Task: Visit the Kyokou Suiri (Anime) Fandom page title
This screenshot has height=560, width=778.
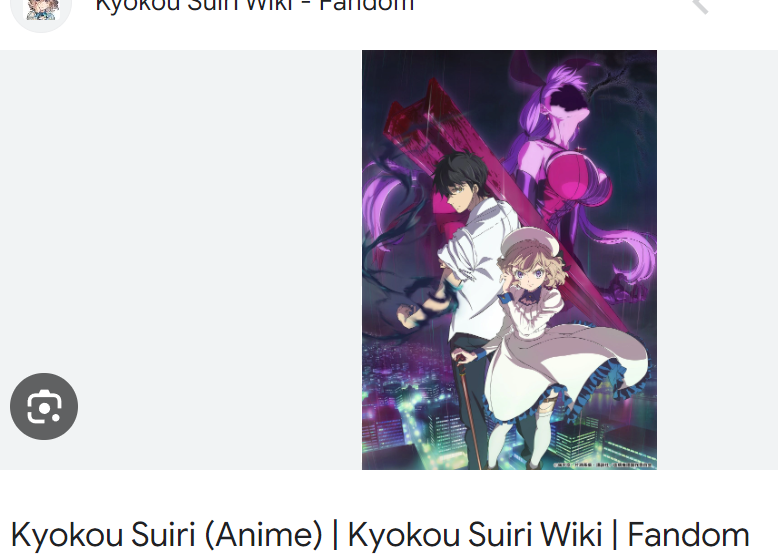Action: tap(380, 535)
